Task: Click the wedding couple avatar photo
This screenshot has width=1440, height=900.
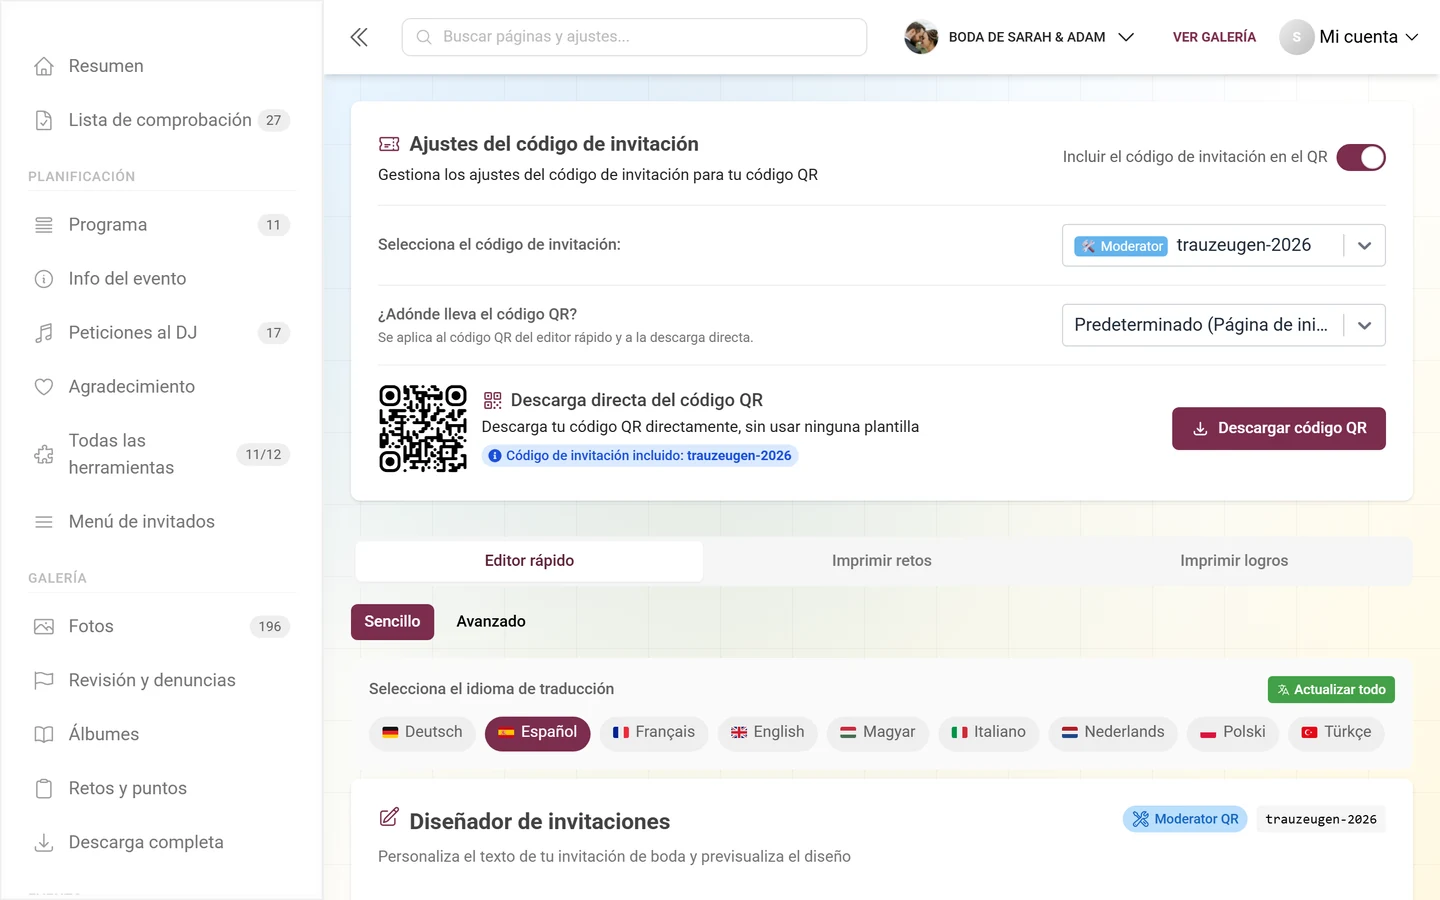Action: pyautogui.click(x=921, y=37)
